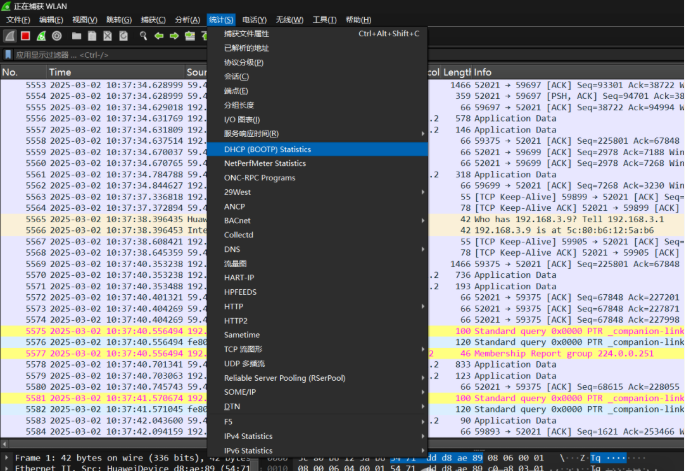The height and width of the screenshot is (471, 685).
Task: Open the 帮助(H) menu
Action: [x=358, y=20]
